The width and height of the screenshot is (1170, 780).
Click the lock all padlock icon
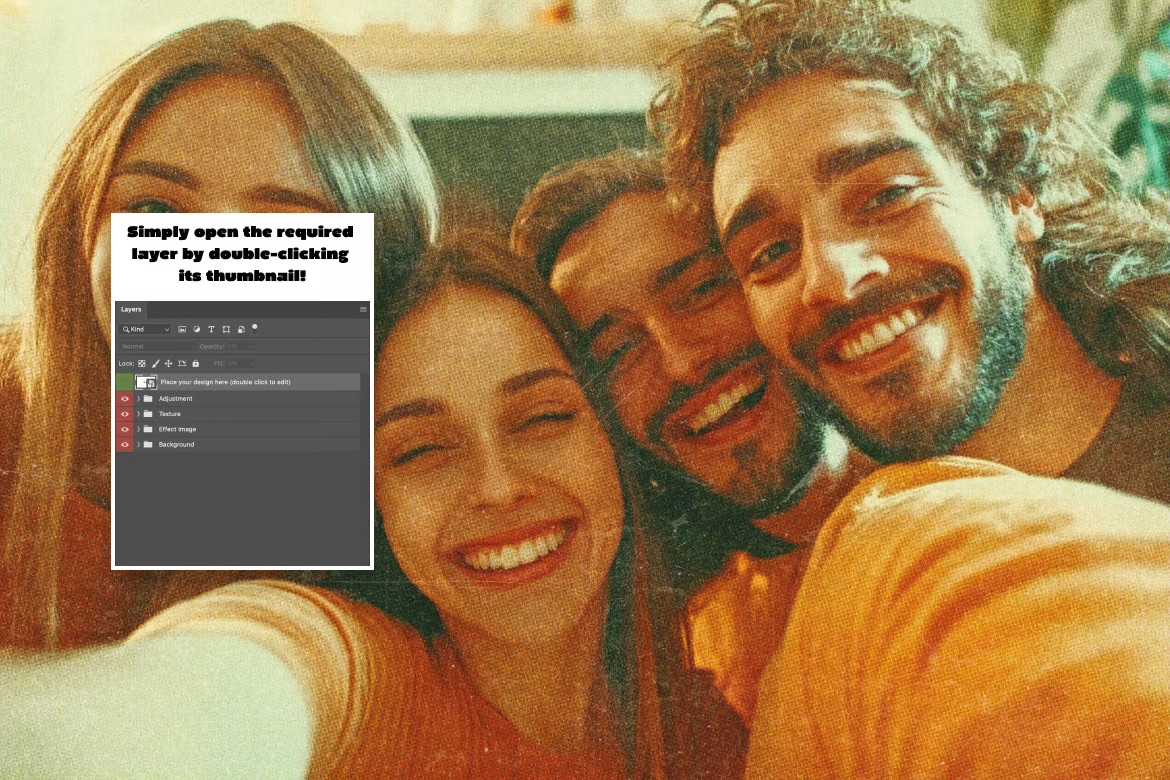196,363
